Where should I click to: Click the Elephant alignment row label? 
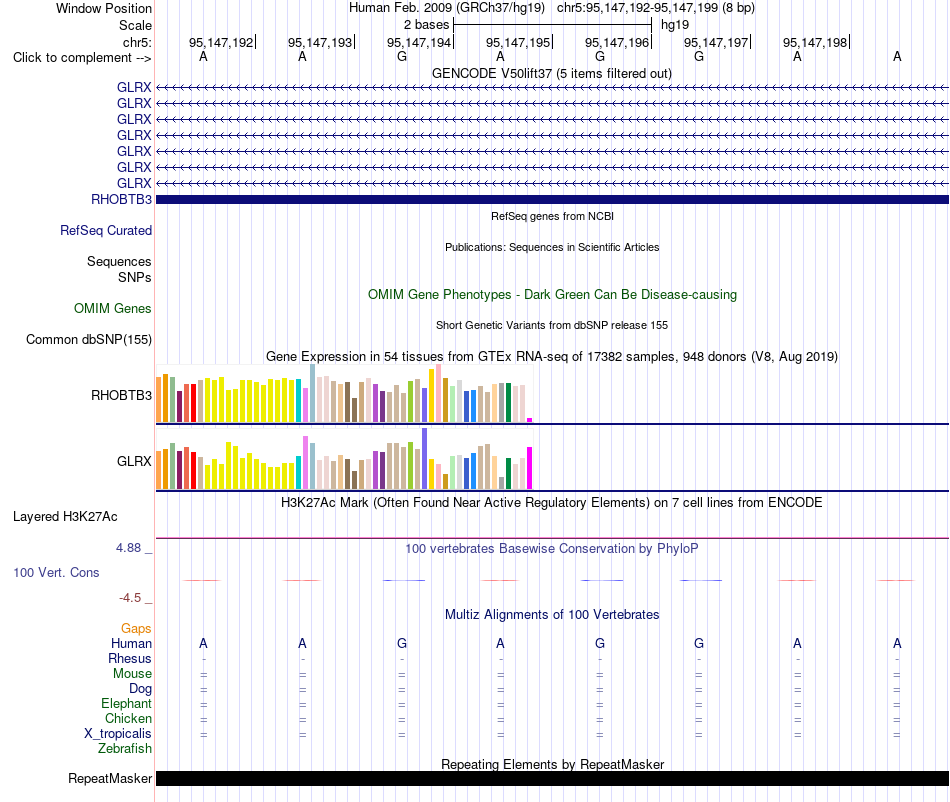pyautogui.click(x=126, y=703)
